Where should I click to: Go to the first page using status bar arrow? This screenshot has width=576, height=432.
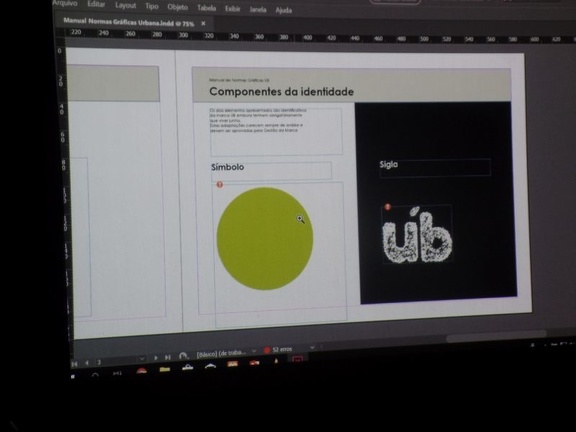[75, 364]
